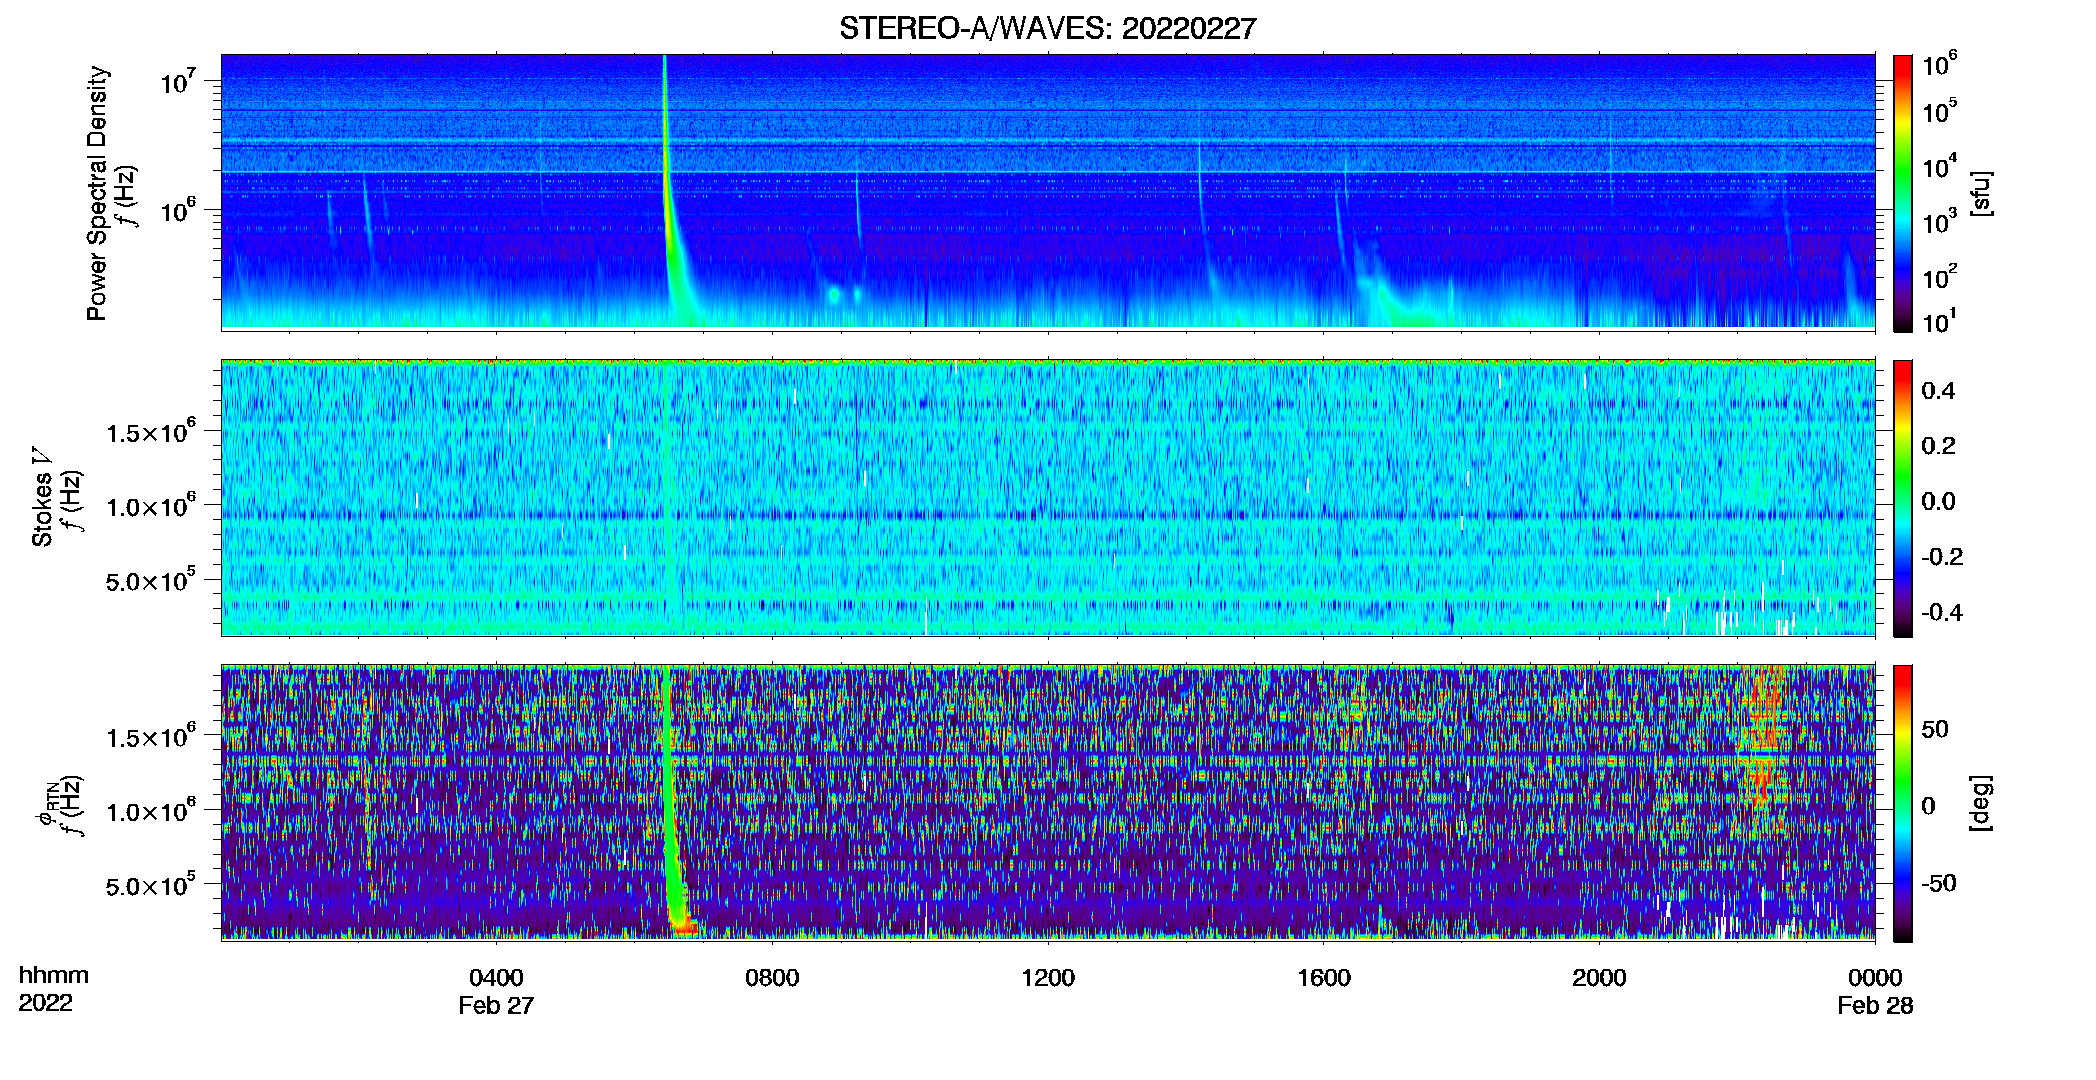Click the 50 value on deg colorbar
2096x1080 pixels.
1936,729
